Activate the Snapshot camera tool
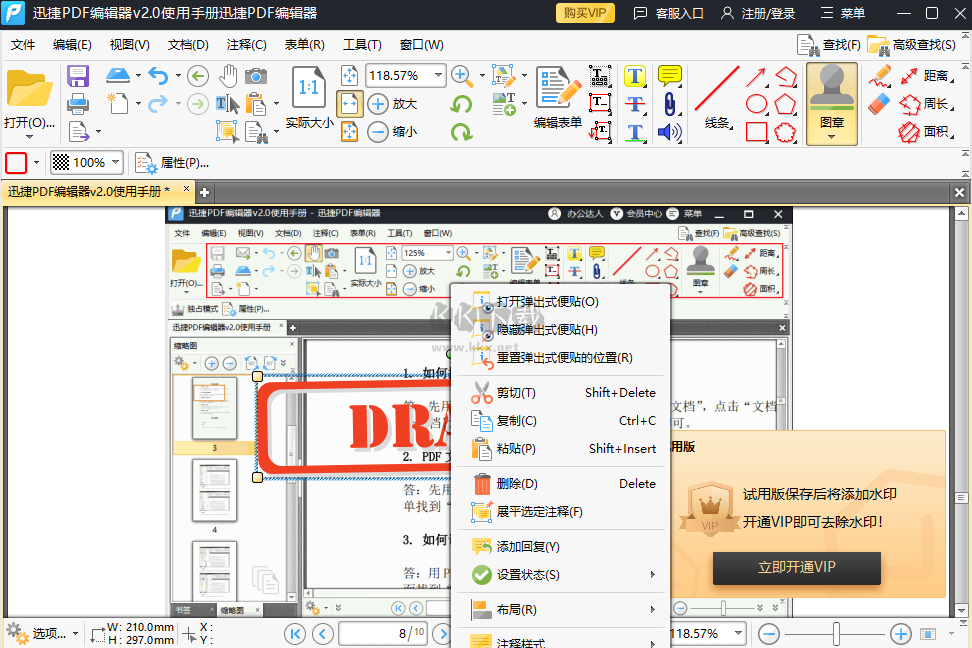This screenshot has height=648, width=972. pos(257,75)
